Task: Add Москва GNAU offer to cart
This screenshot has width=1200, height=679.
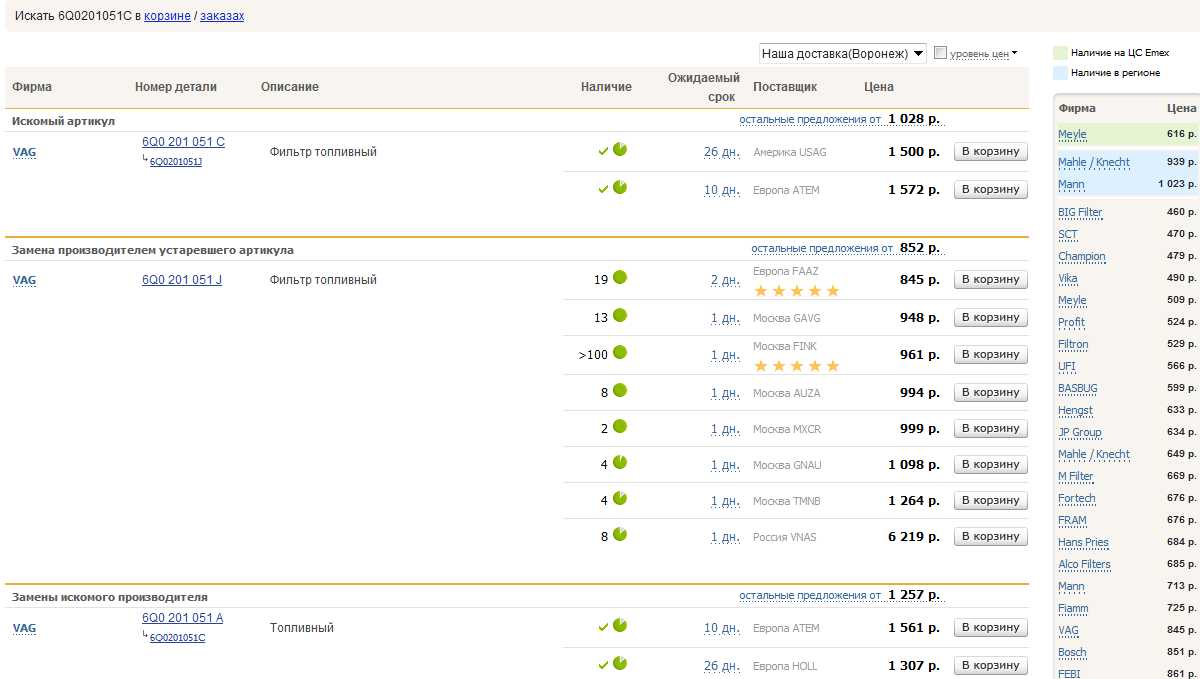Action: (x=990, y=465)
